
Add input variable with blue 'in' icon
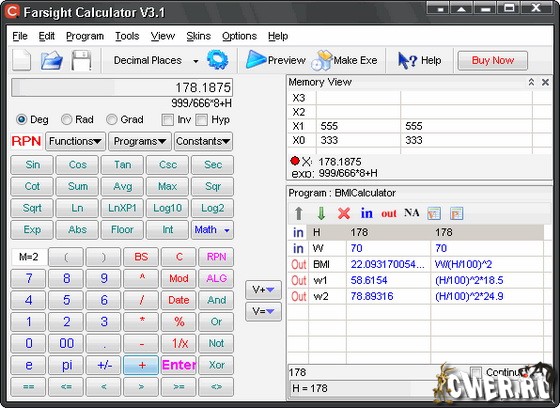pos(366,213)
